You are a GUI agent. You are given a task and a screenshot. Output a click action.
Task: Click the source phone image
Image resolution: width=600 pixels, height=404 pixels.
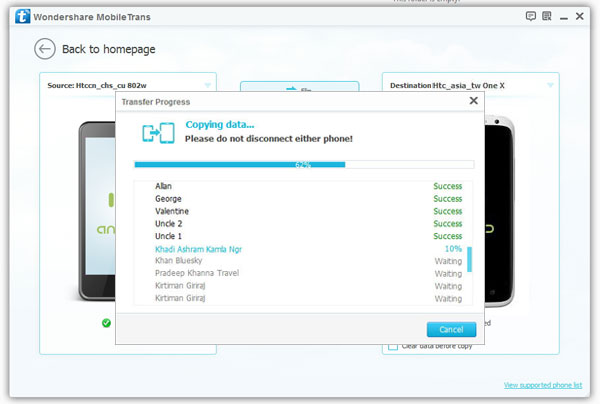tap(97, 211)
